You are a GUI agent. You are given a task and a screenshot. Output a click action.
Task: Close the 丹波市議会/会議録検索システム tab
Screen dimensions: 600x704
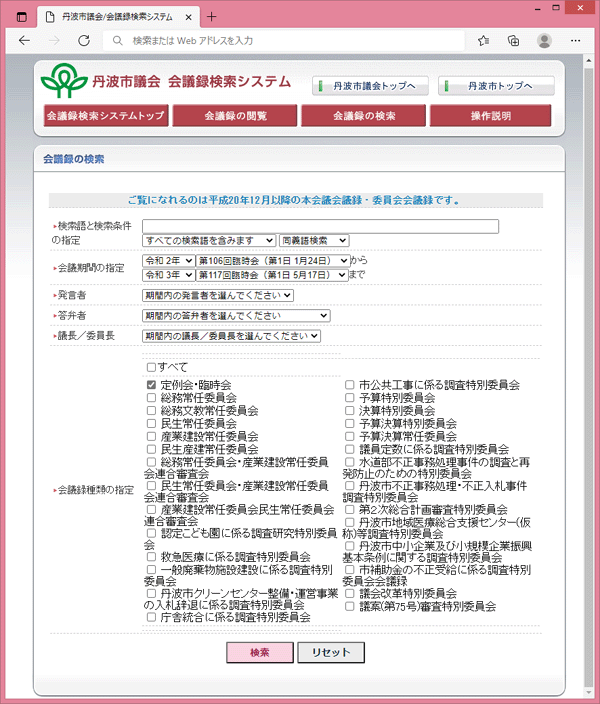point(189,18)
